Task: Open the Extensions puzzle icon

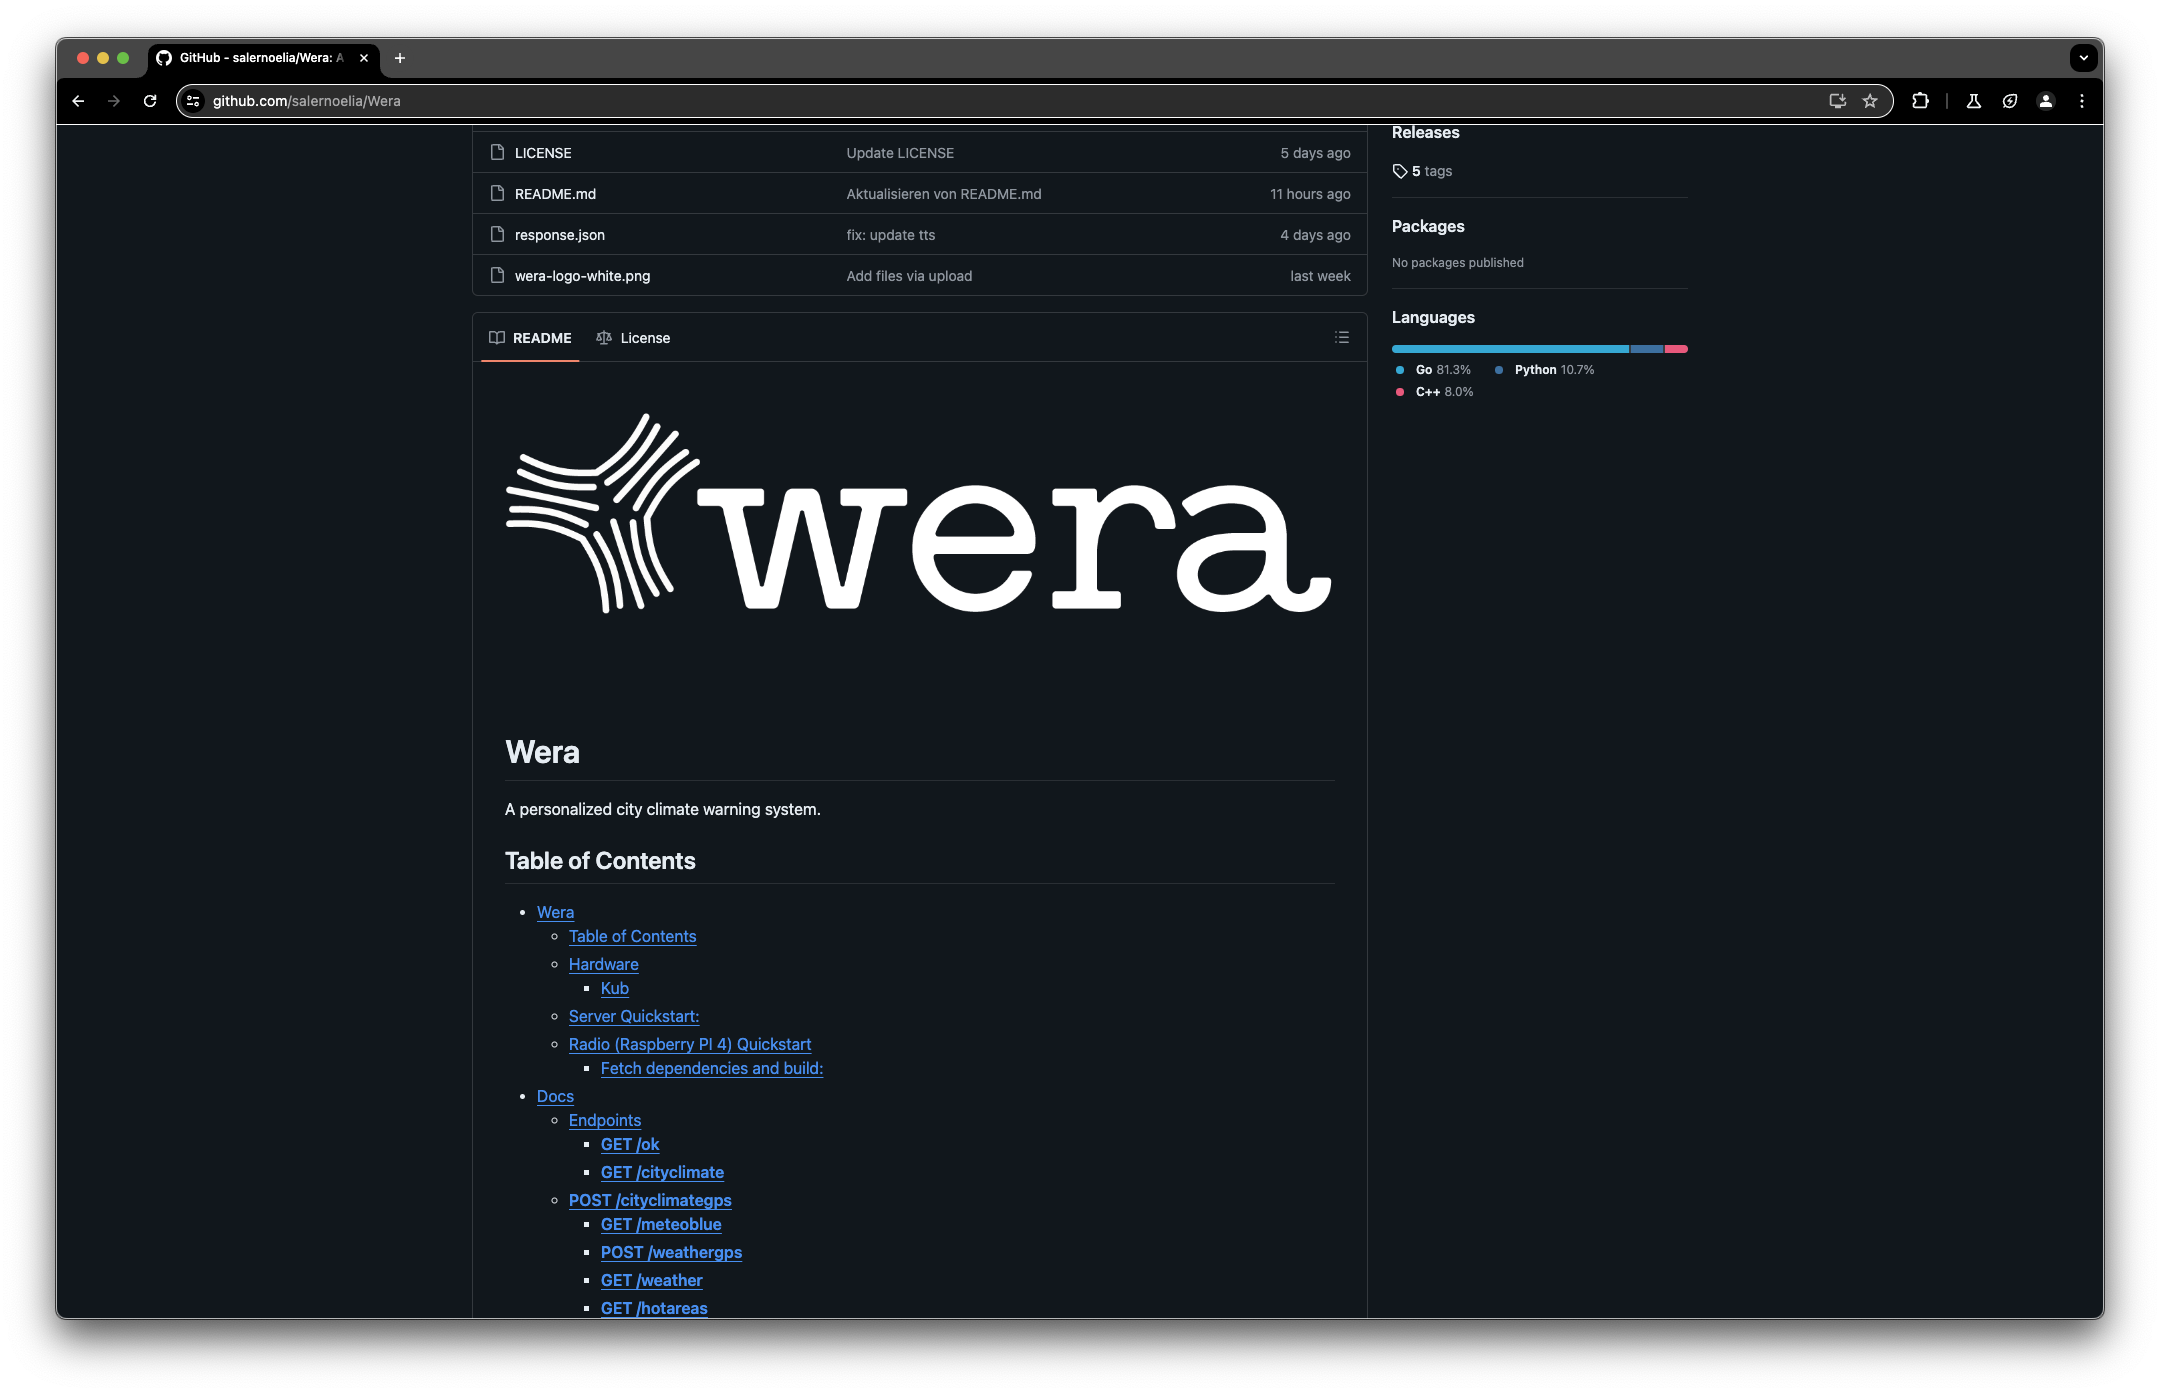Action: coord(1920,101)
